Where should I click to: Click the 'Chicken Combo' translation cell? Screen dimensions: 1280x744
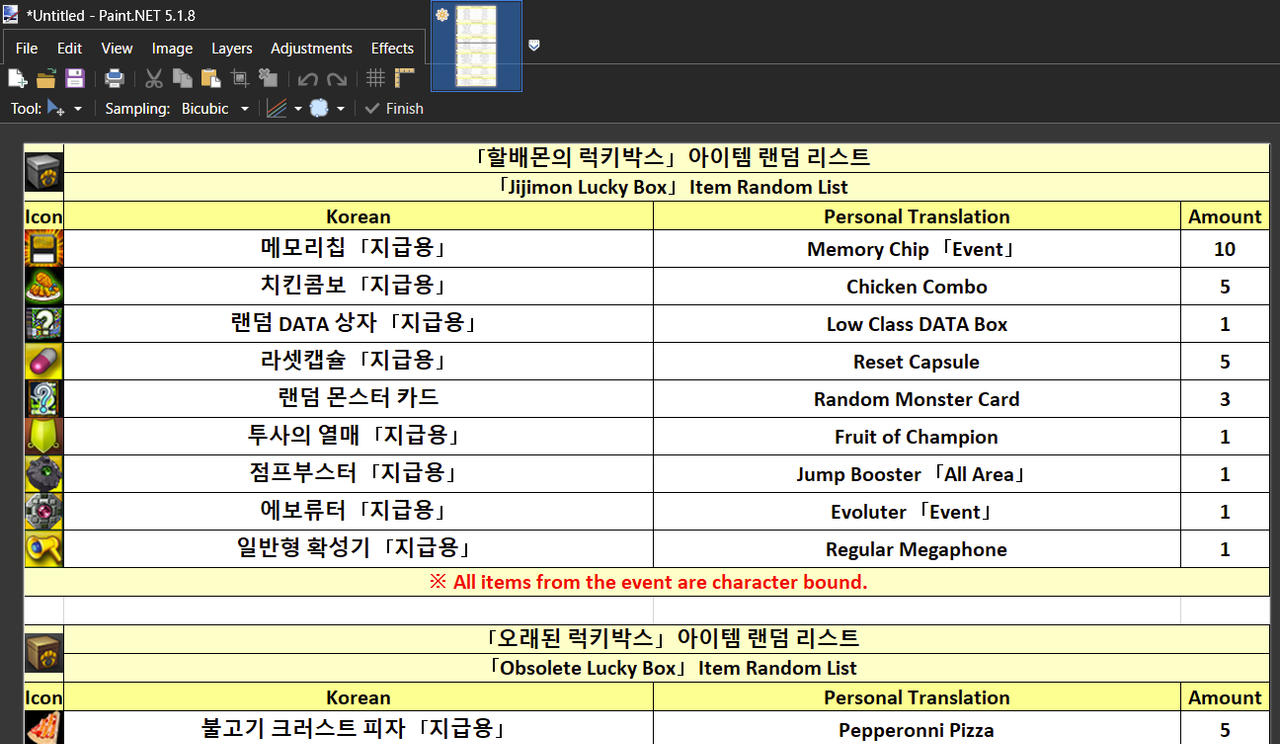(917, 286)
